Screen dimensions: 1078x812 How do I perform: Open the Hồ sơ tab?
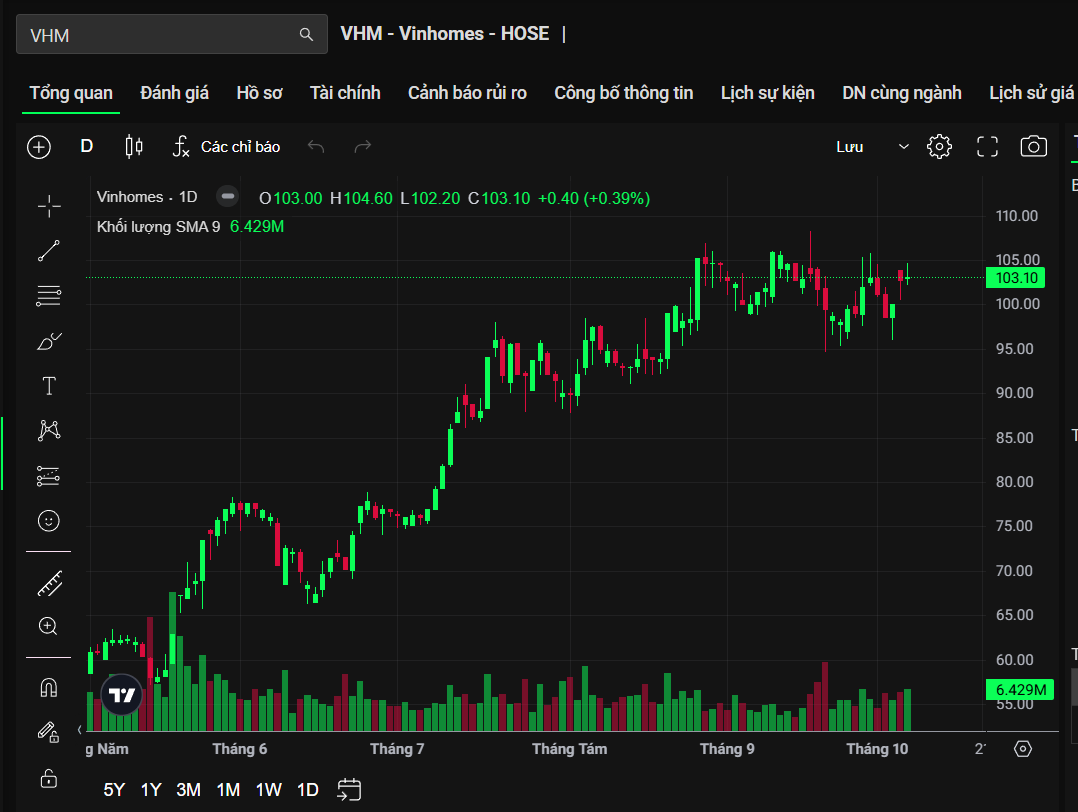pyautogui.click(x=259, y=93)
